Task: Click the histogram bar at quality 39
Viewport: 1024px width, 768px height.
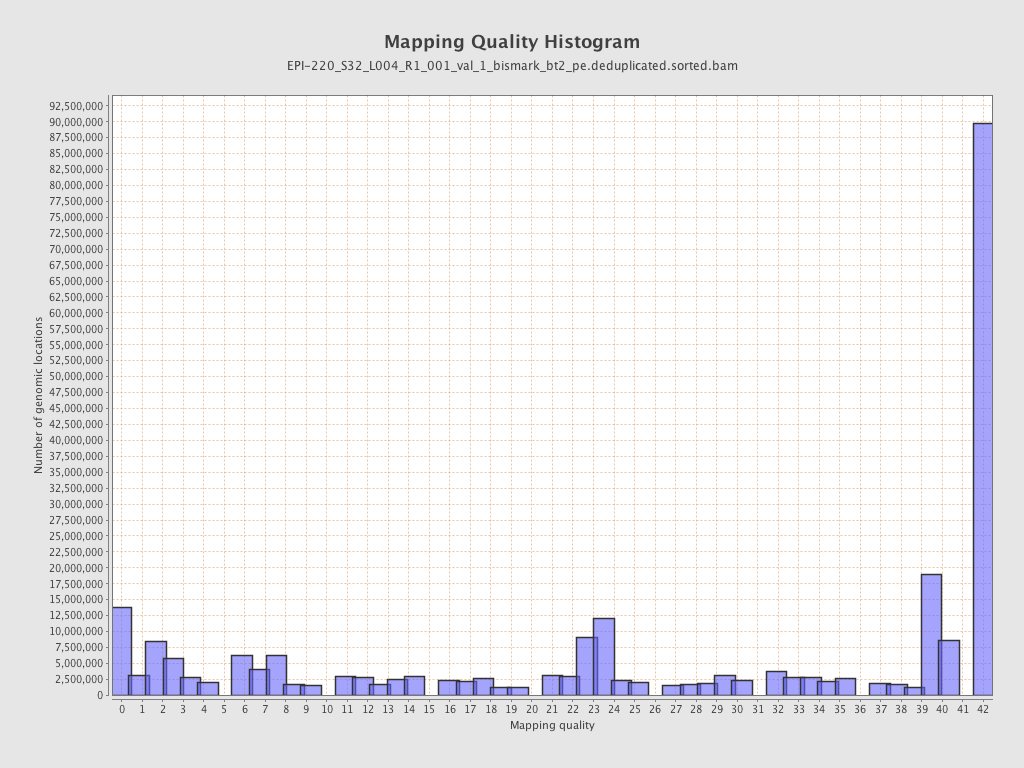Action: tap(931, 635)
